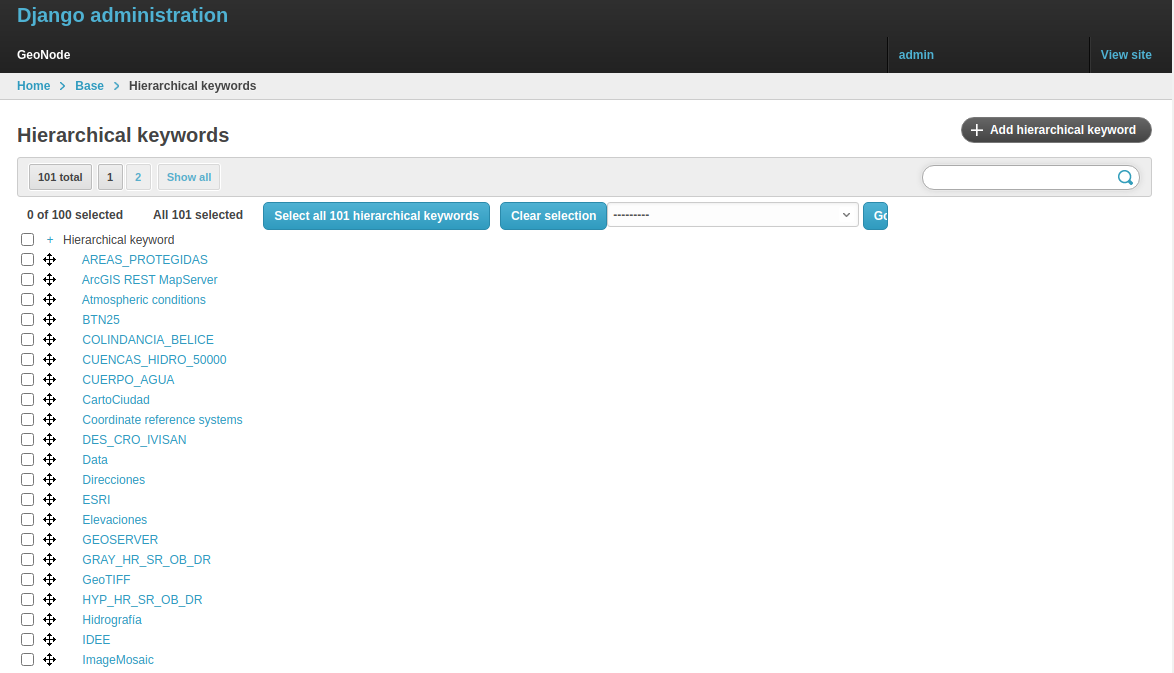Click the move icon next to ImageMosaic

tap(49, 659)
